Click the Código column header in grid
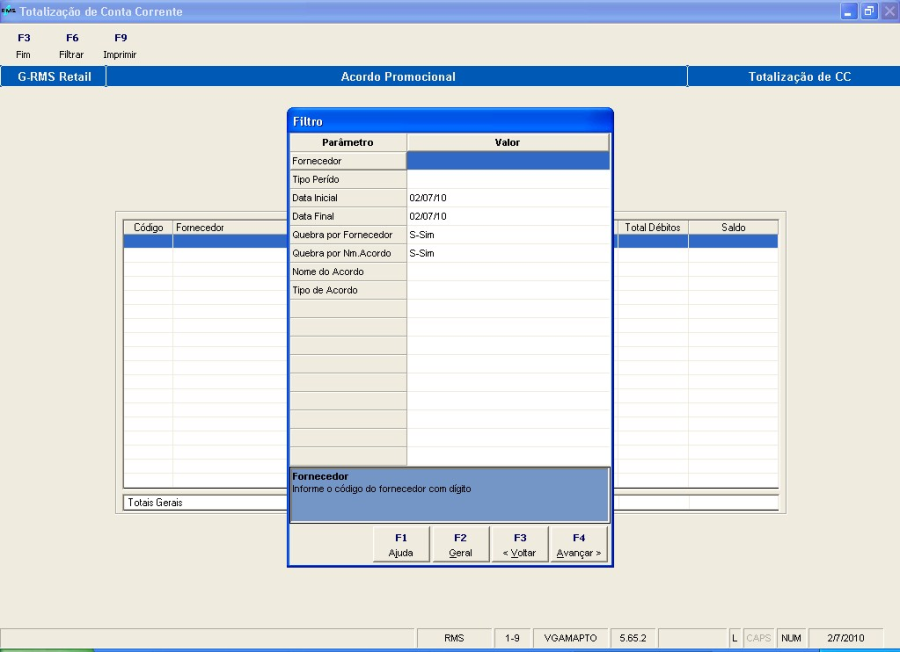The width and height of the screenshot is (900, 652). click(x=148, y=227)
